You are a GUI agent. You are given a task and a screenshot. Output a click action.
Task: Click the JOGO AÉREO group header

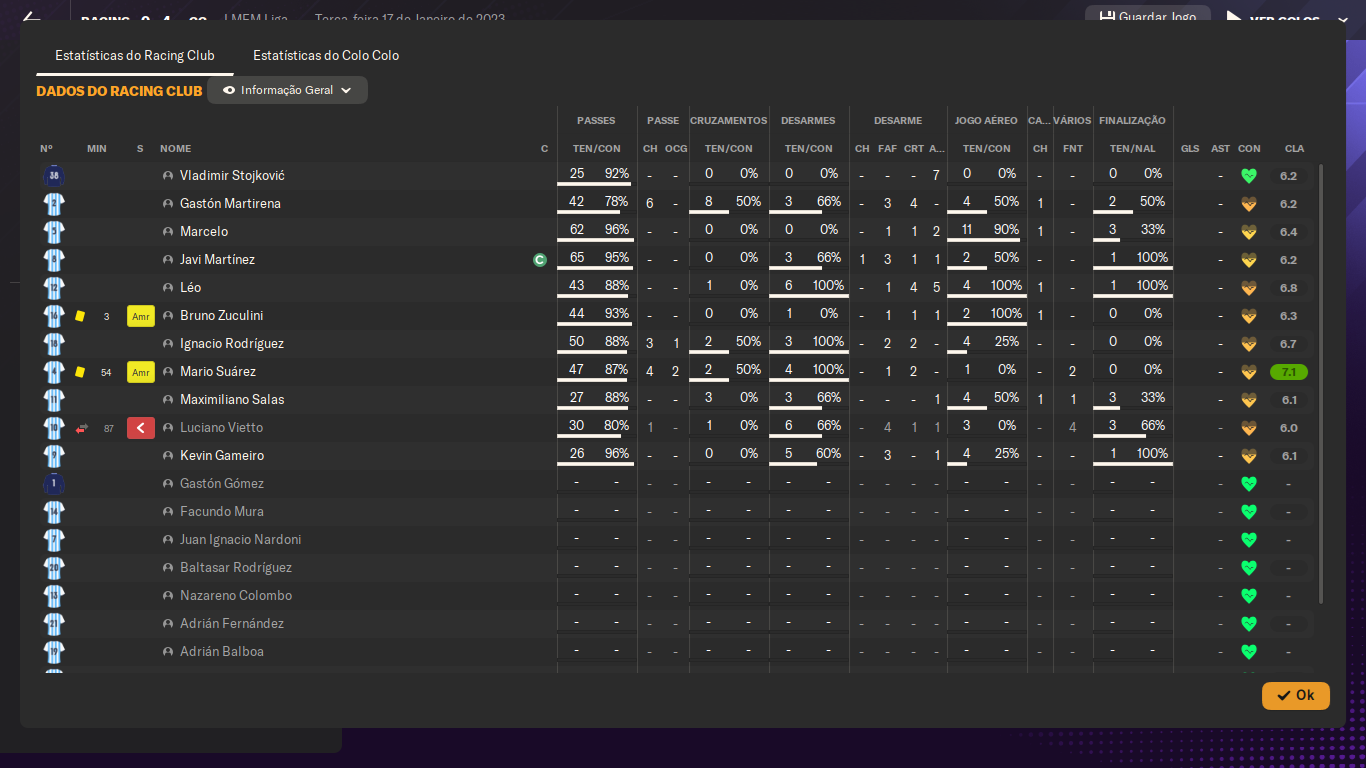(x=986, y=120)
